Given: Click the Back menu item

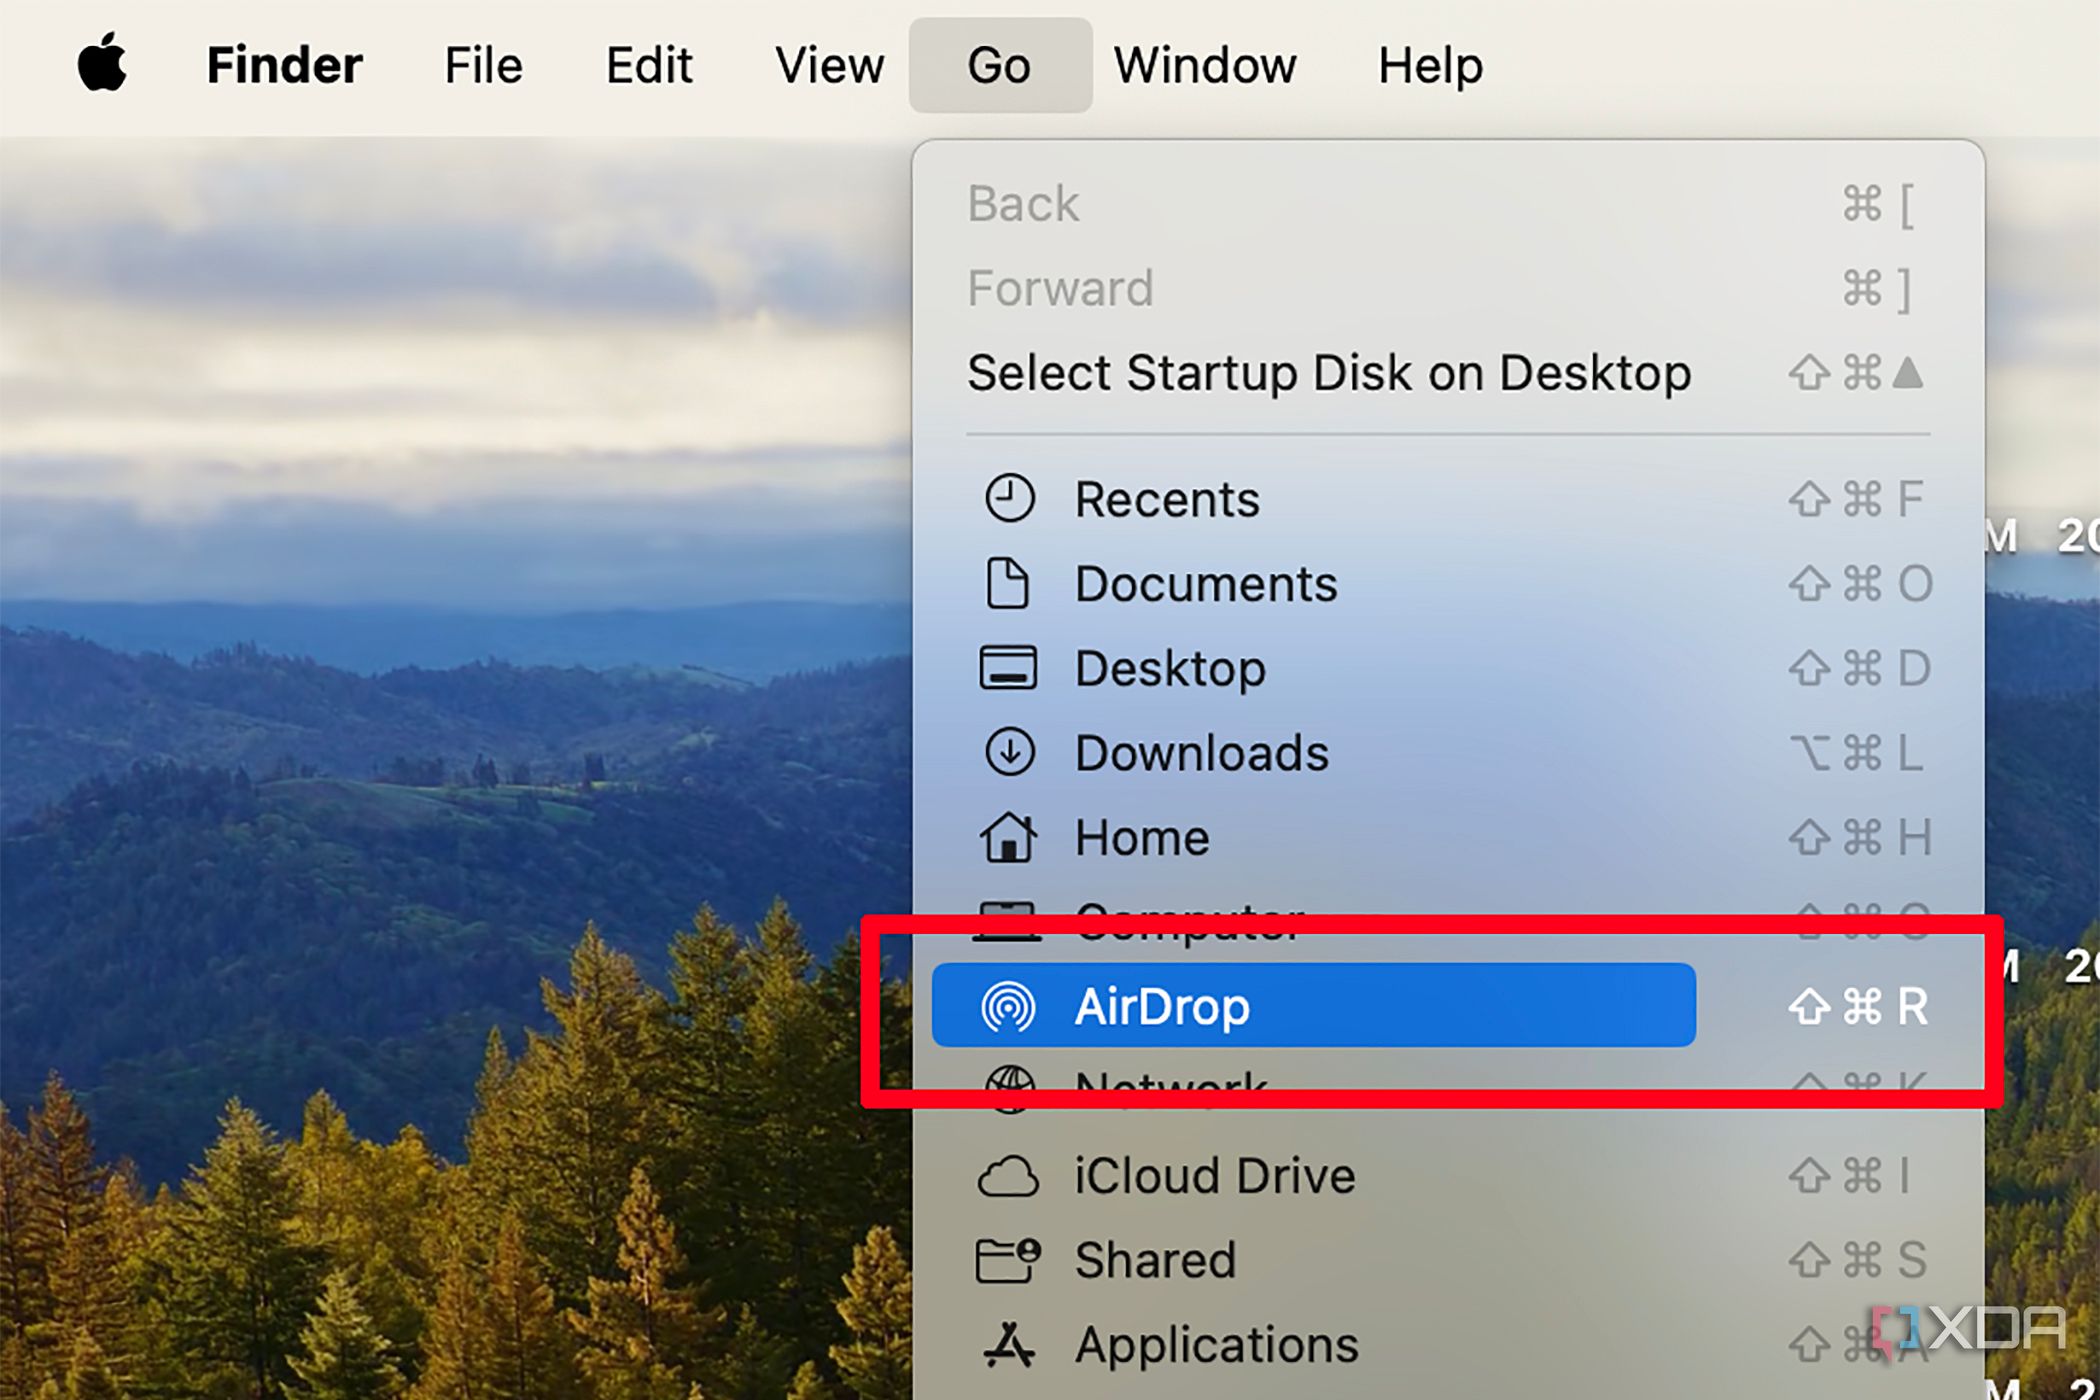Looking at the screenshot, I should pyautogui.click(x=1448, y=204).
